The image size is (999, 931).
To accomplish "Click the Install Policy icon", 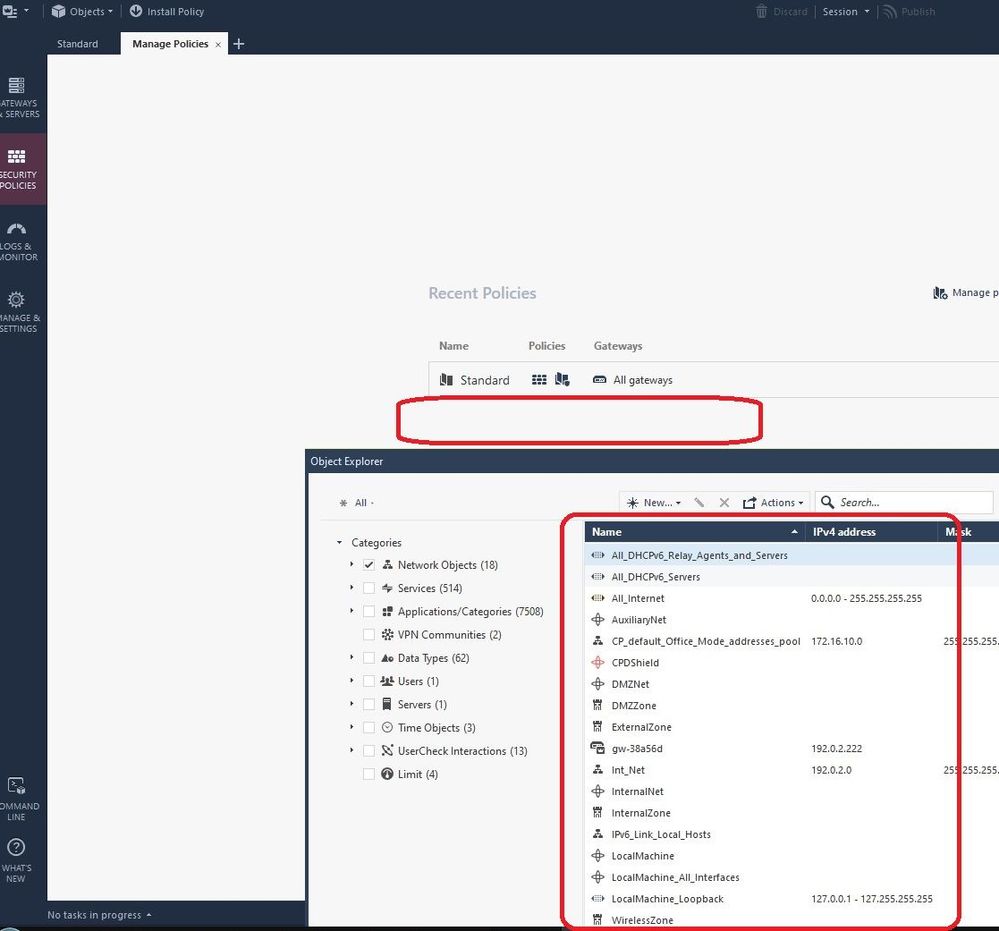I will click(x=136, y=11).
